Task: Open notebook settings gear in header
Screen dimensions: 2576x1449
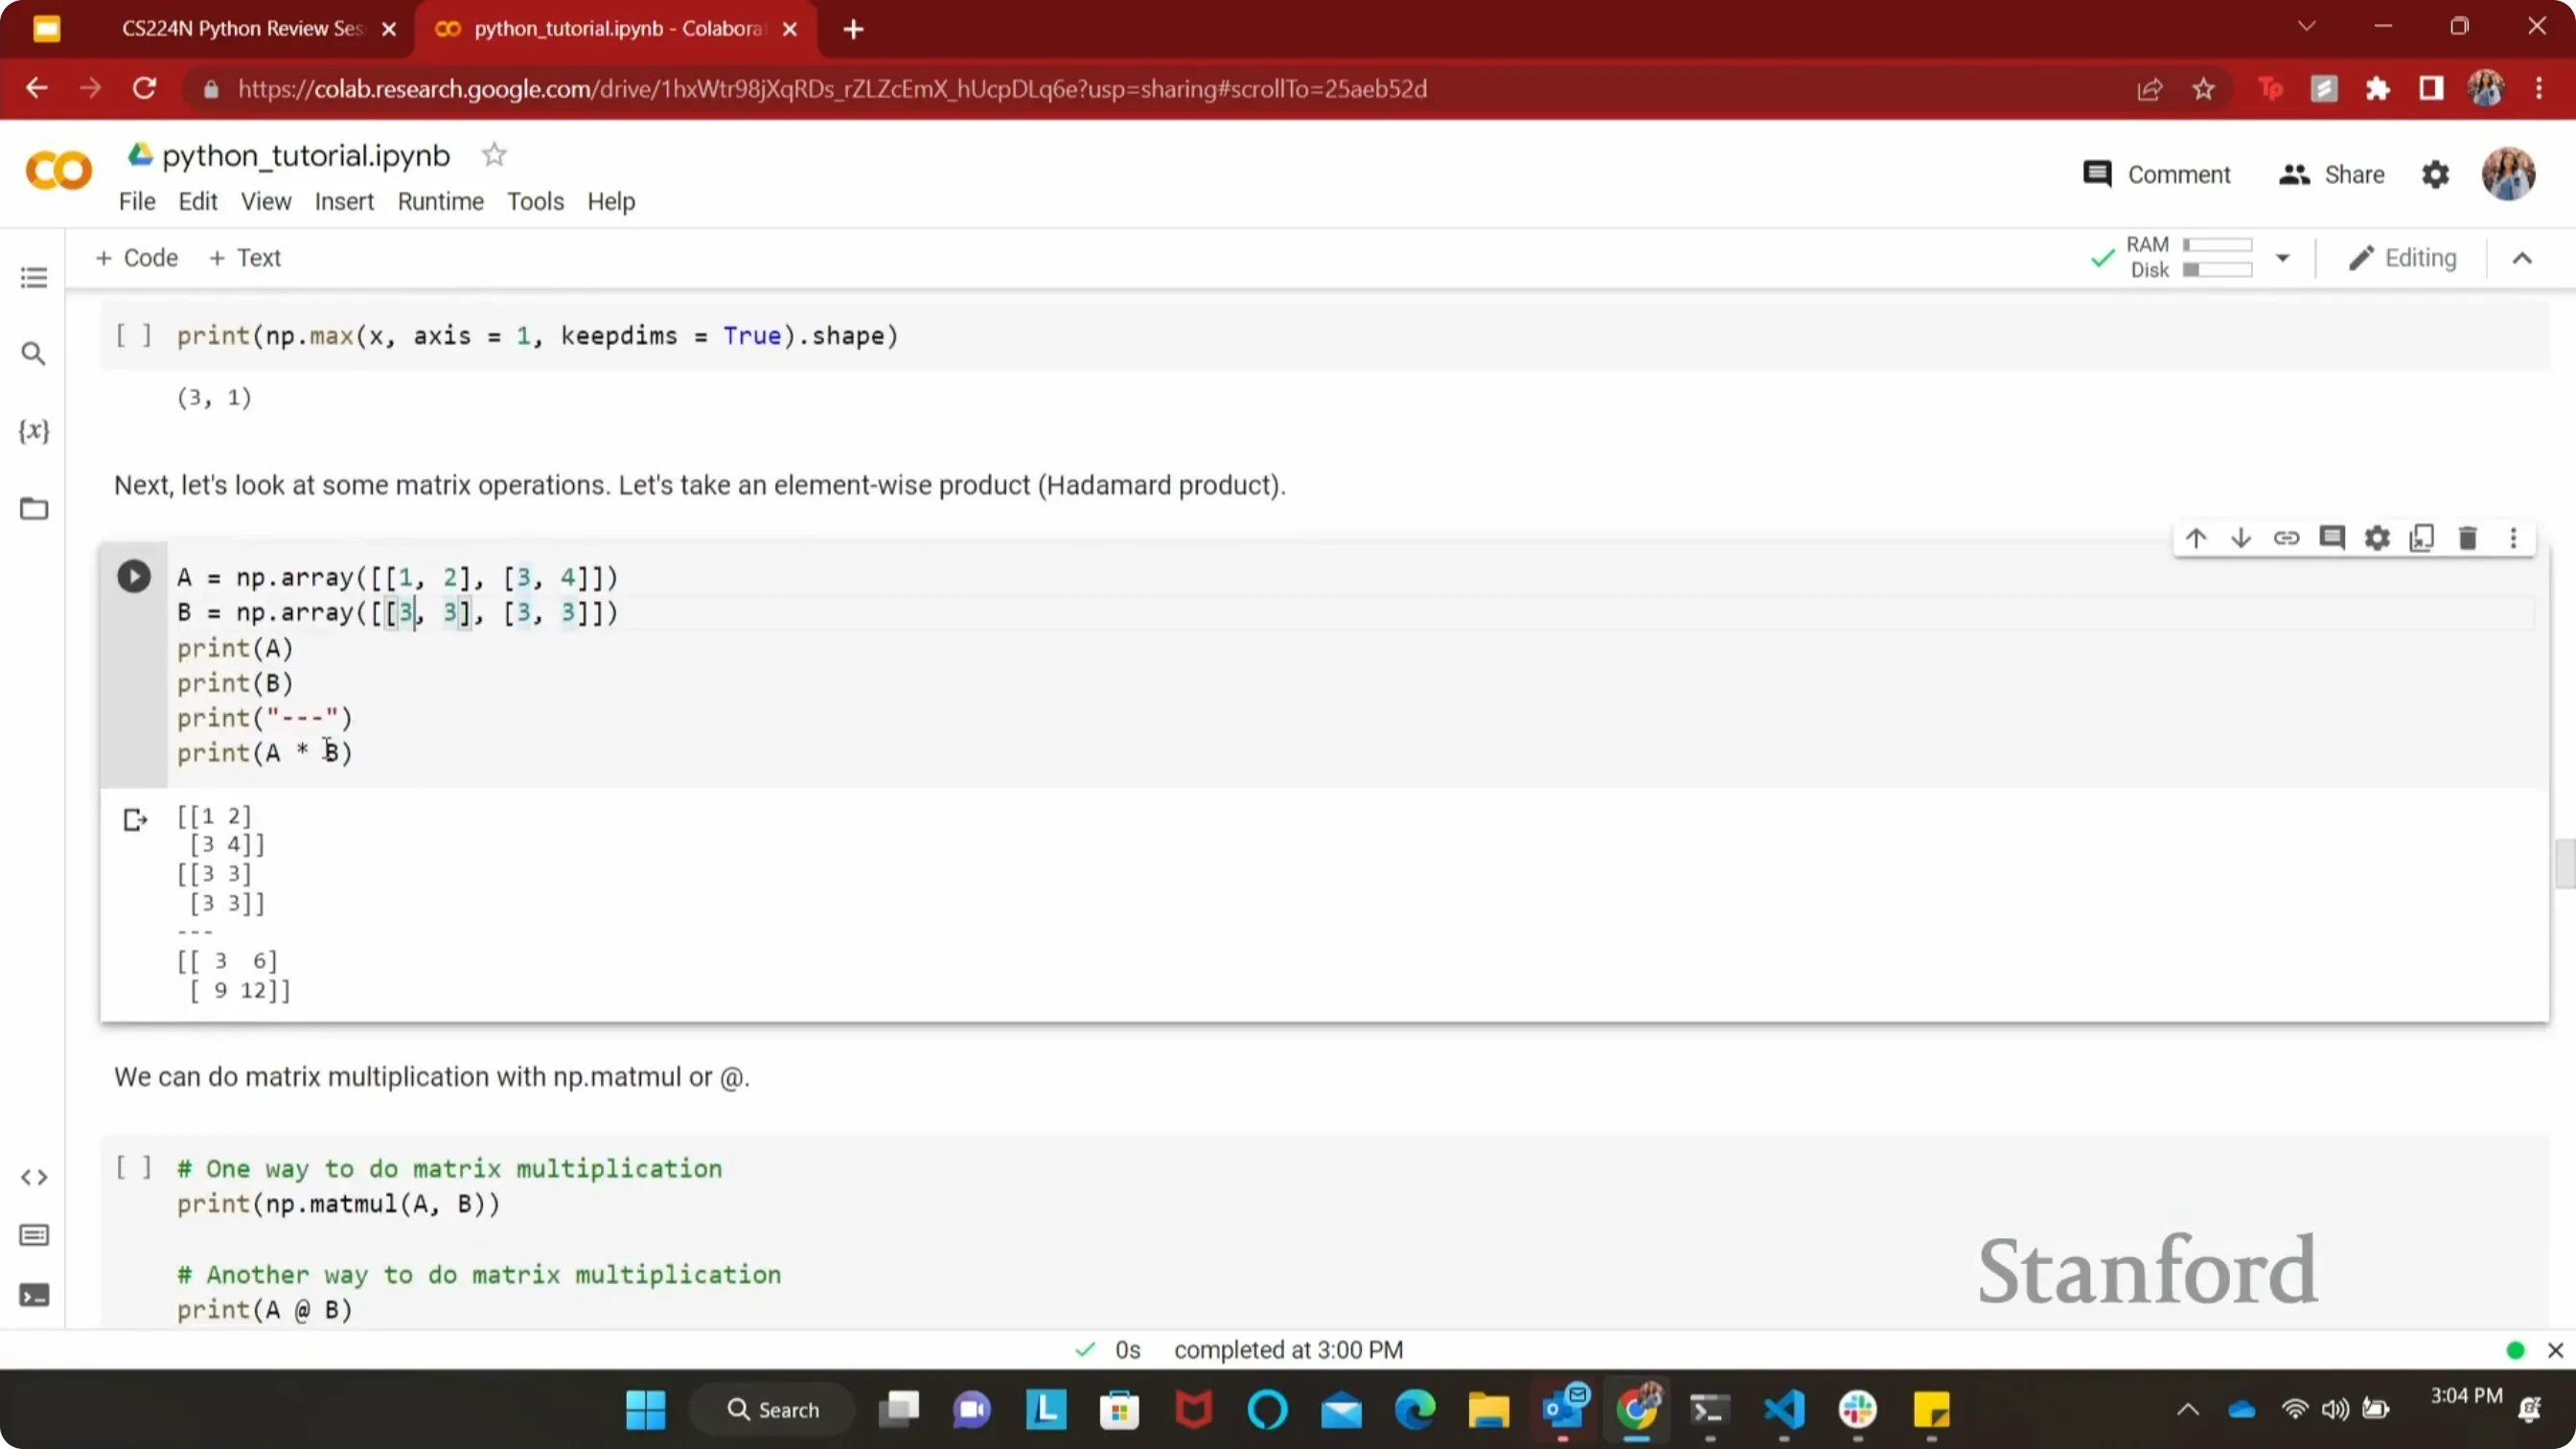Action: pyautogui.click(x=2436, y=175)
